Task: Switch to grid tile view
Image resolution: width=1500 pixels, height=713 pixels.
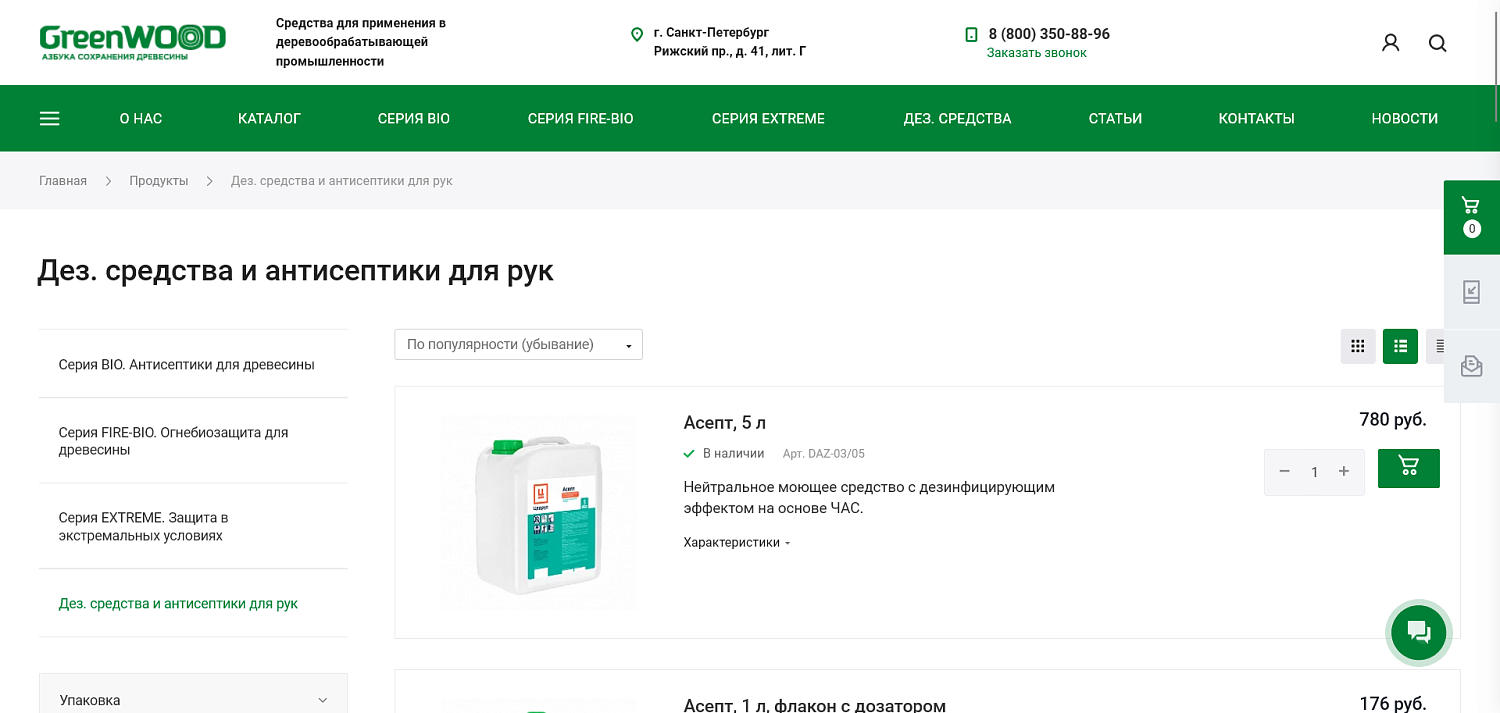Action: coord(1358,346)
